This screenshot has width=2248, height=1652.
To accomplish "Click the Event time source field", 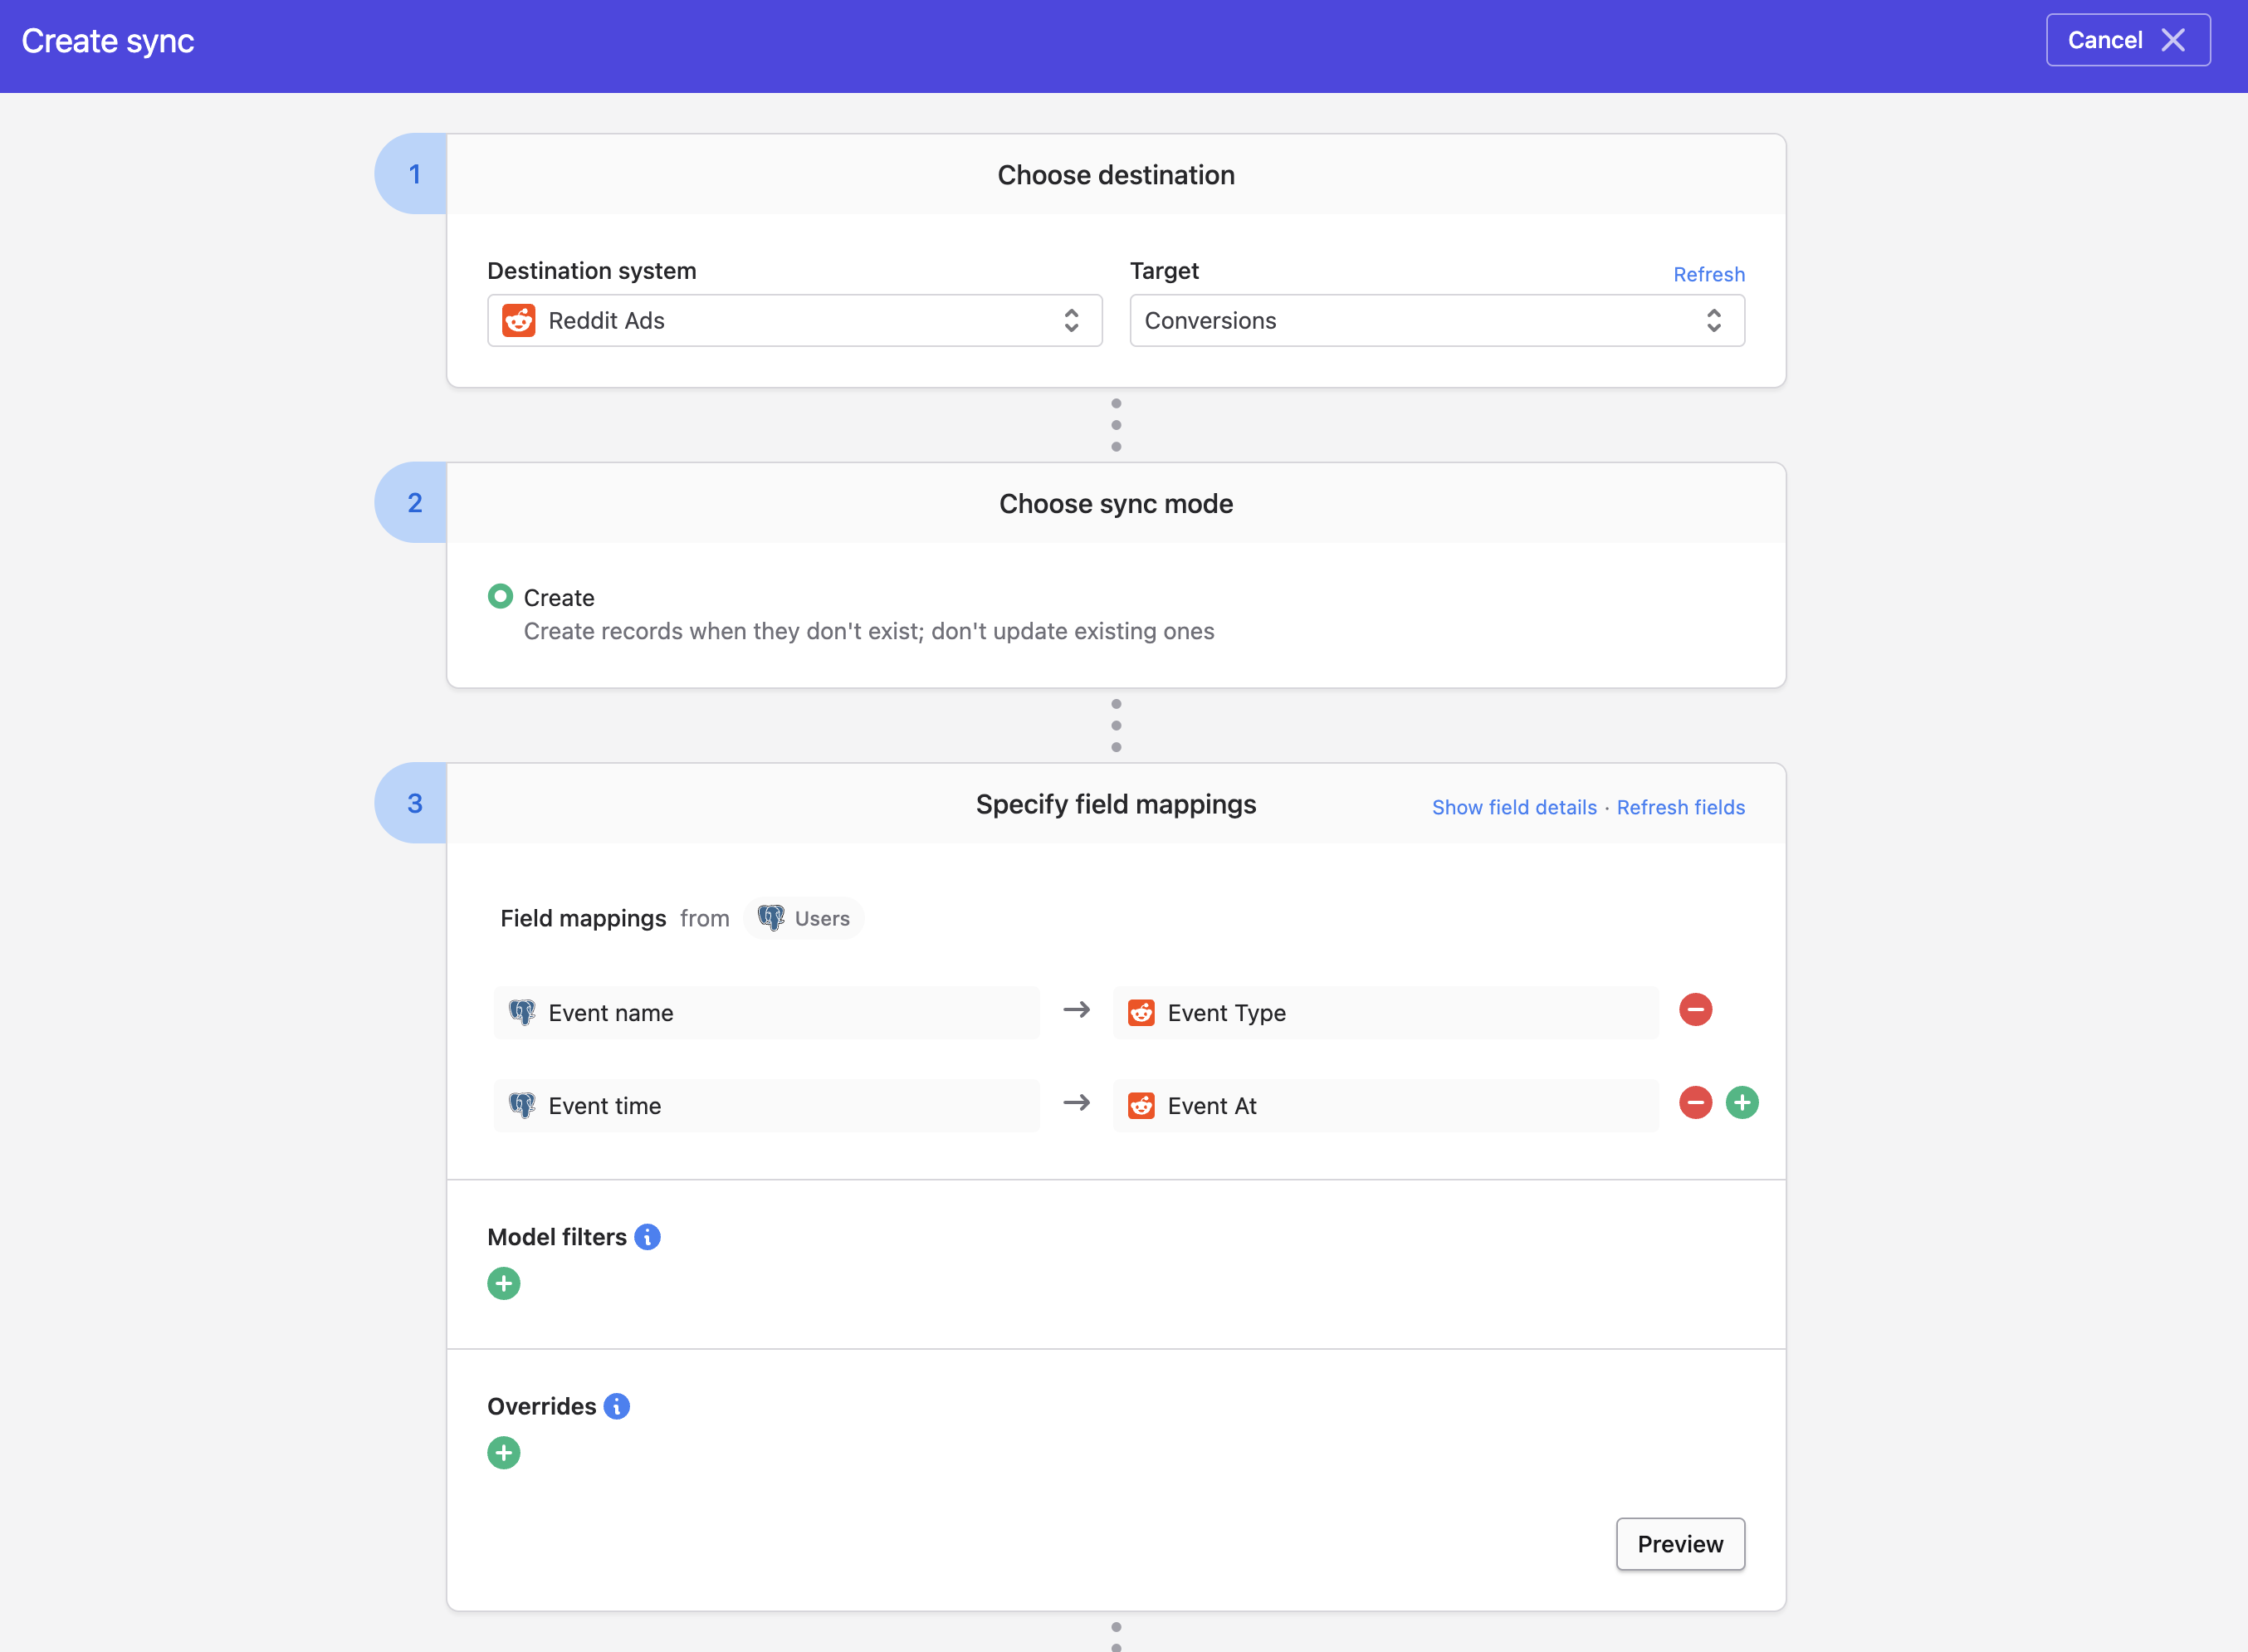I will click(x=766, y=1106).
